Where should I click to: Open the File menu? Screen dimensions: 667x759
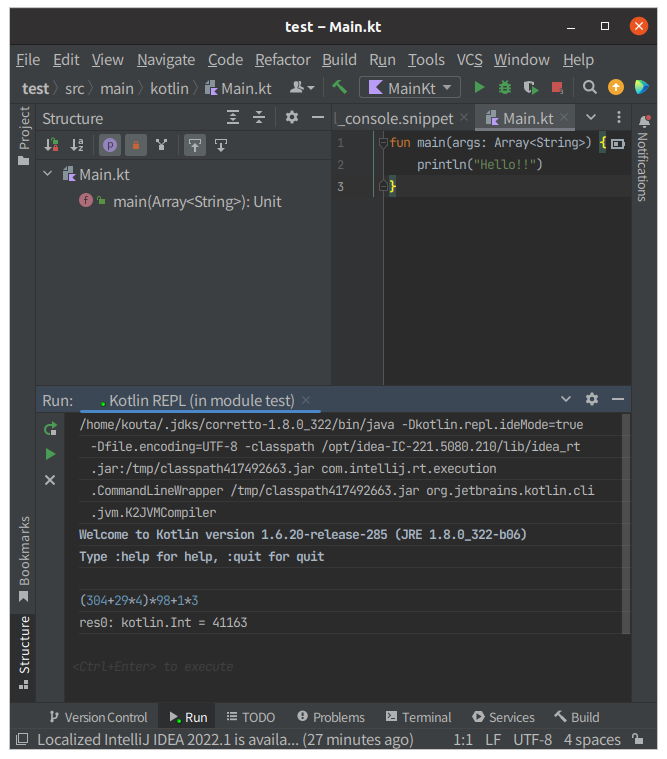(x=28, y=60)
